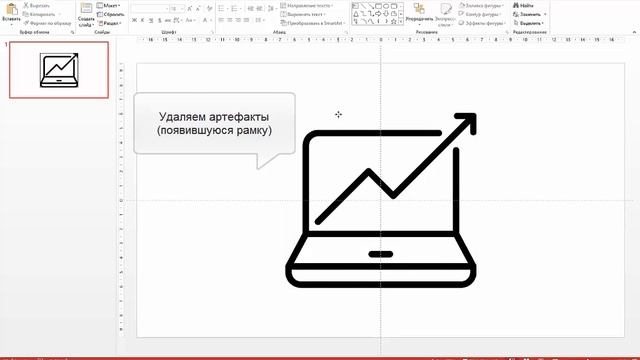Viewport: 640px width, 360px height.
Task: Open the Раздел section dropdown
Action: point(109,23)
